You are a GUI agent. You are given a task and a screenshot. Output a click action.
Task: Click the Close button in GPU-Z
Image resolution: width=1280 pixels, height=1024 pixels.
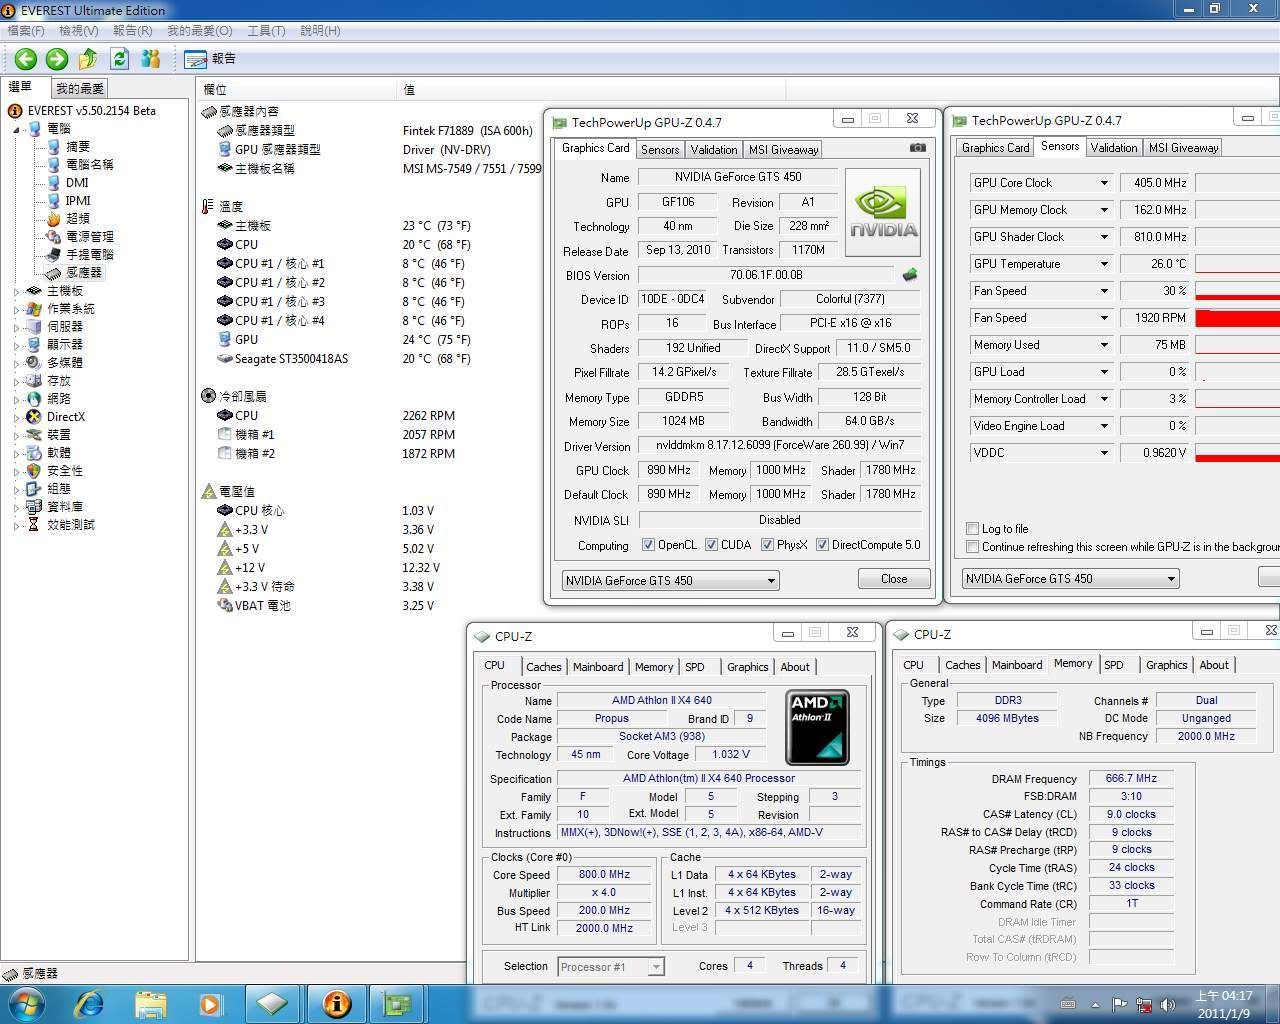point(893,579)
